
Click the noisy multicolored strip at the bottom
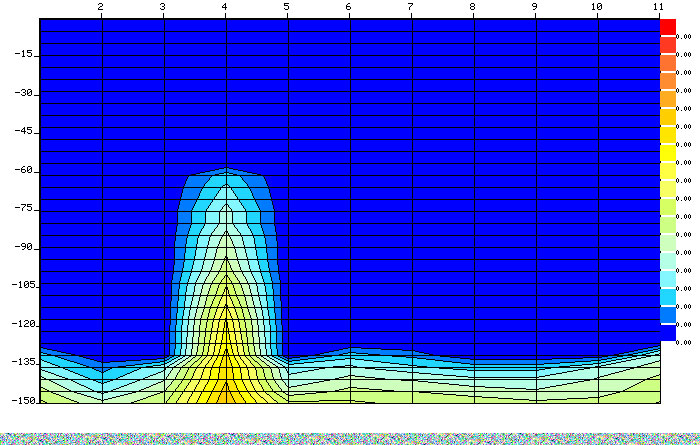tap(350, 438)
